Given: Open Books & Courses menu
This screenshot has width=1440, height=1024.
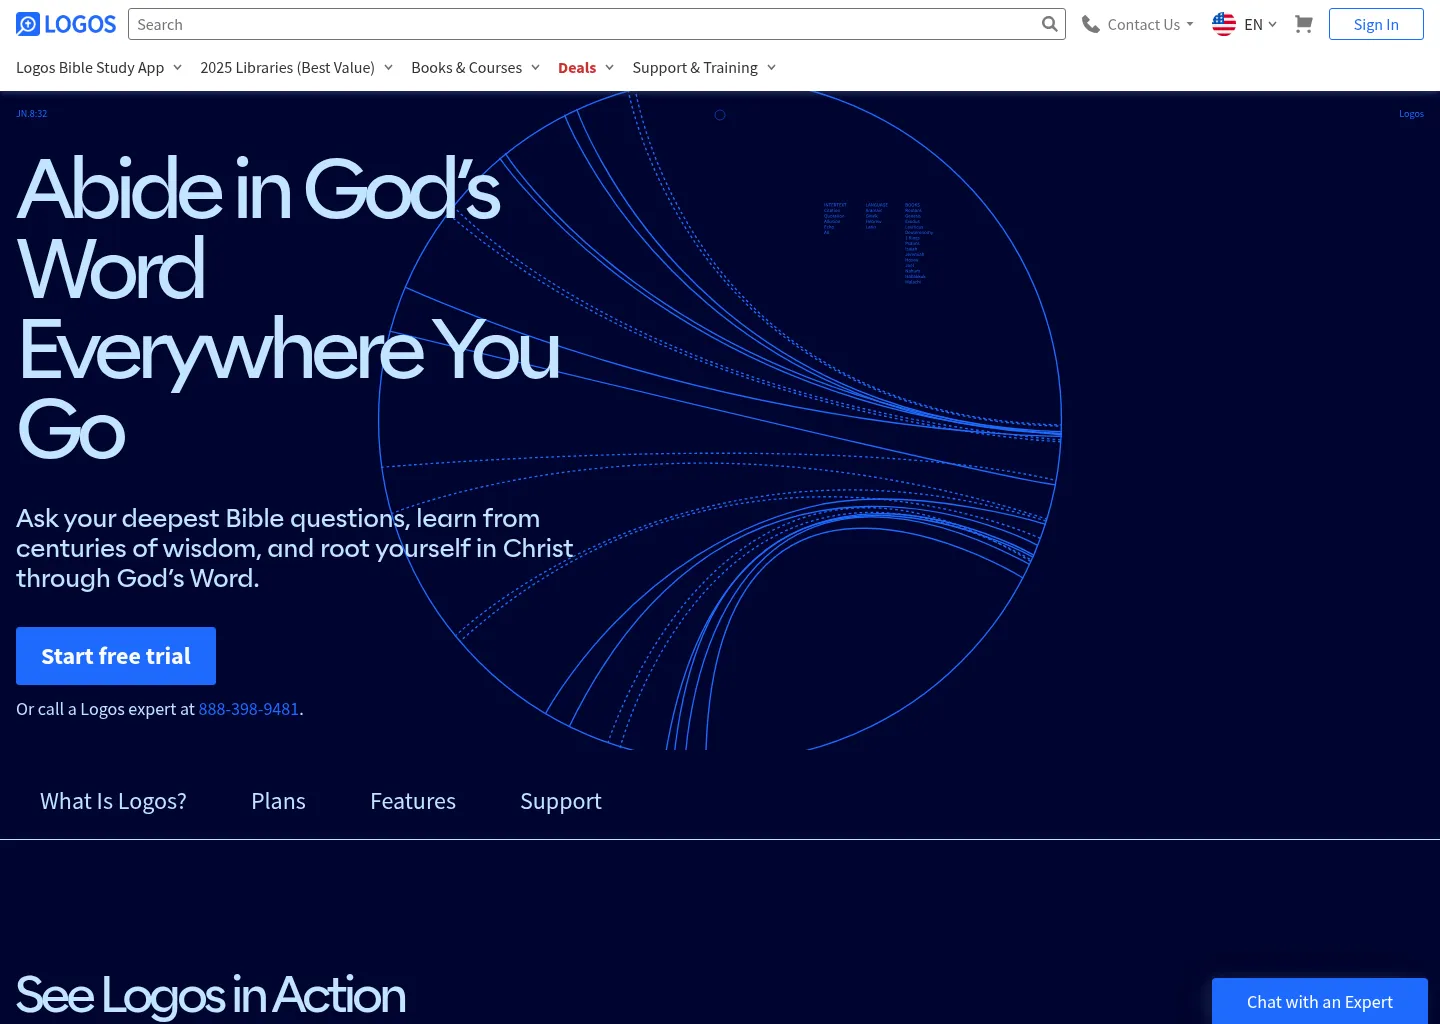Looking at the screenshot, I should [x=466, y=67].
